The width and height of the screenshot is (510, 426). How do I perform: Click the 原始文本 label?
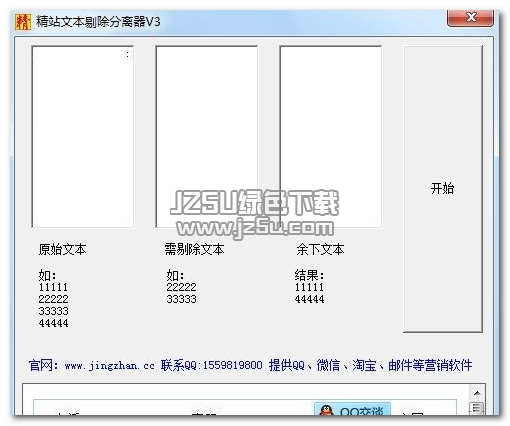62,249
